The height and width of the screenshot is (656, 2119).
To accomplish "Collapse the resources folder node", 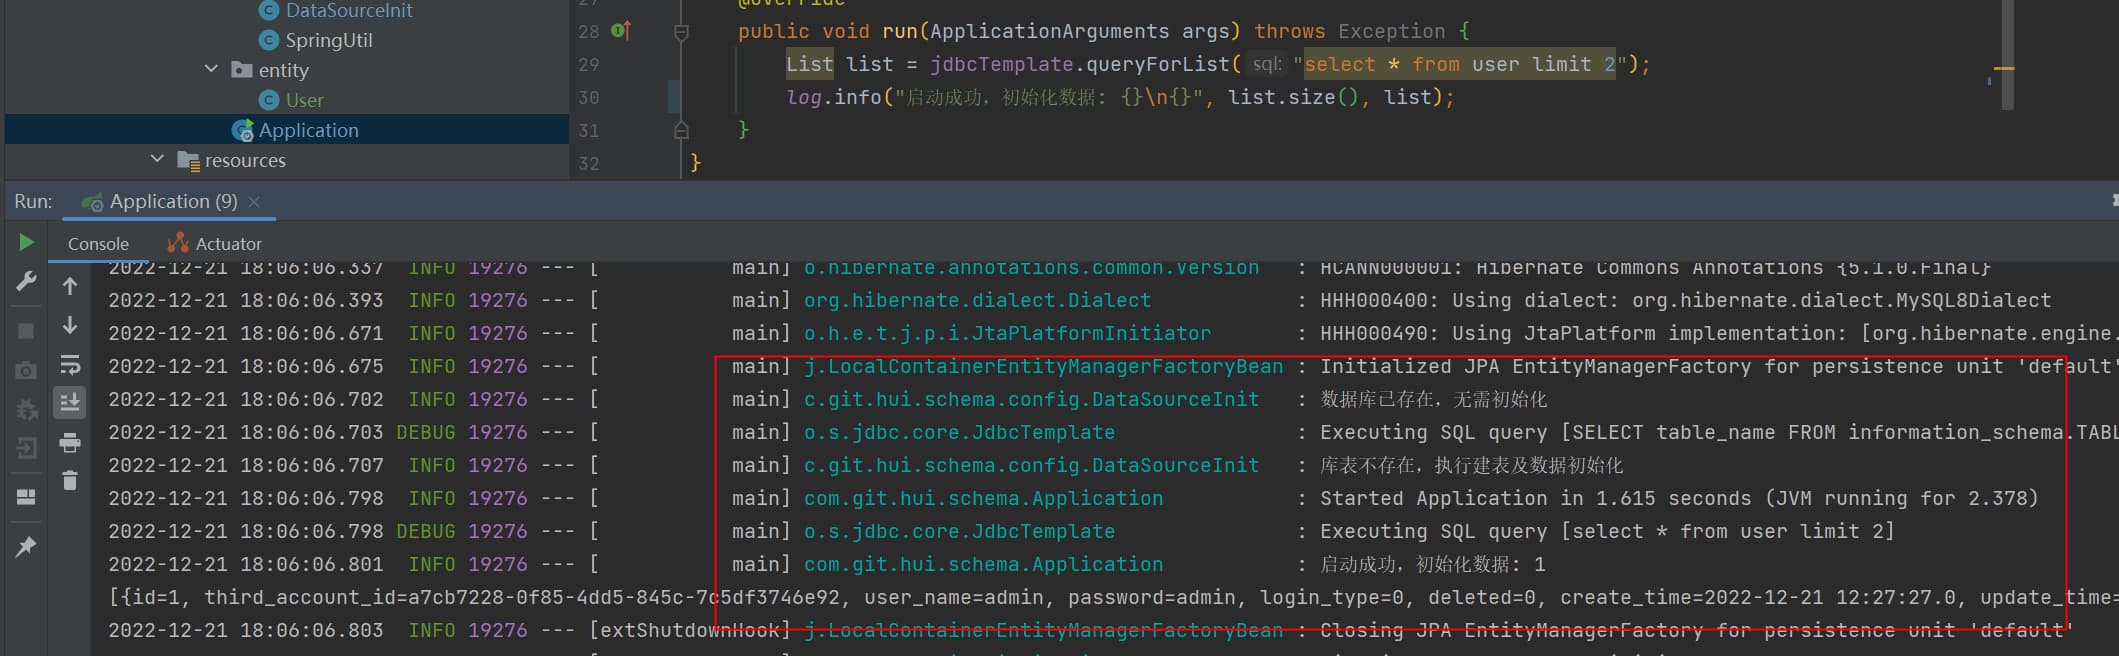I will pyautogui.click(x=157, y=159).
